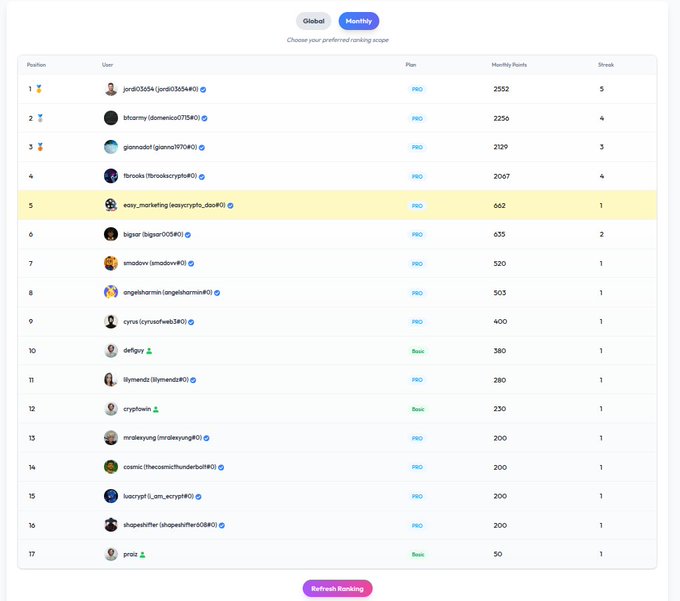This screenshot has height=601, width=680.
Task: Click easy_marketing's avatar in highlighted row
Action: (x=111, y=205)
